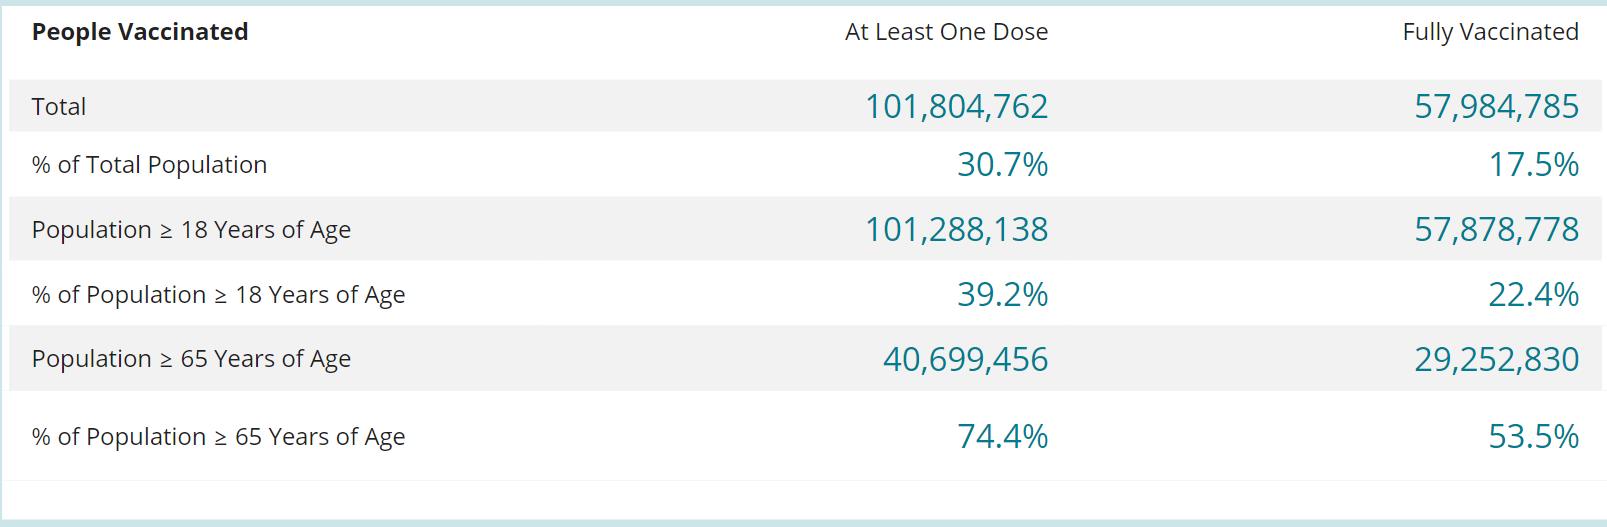Select the Population ≥ 65 Years of Age label
This screenshot has height=527, width=1607.
pyautogui.click(x=191, y=359)
